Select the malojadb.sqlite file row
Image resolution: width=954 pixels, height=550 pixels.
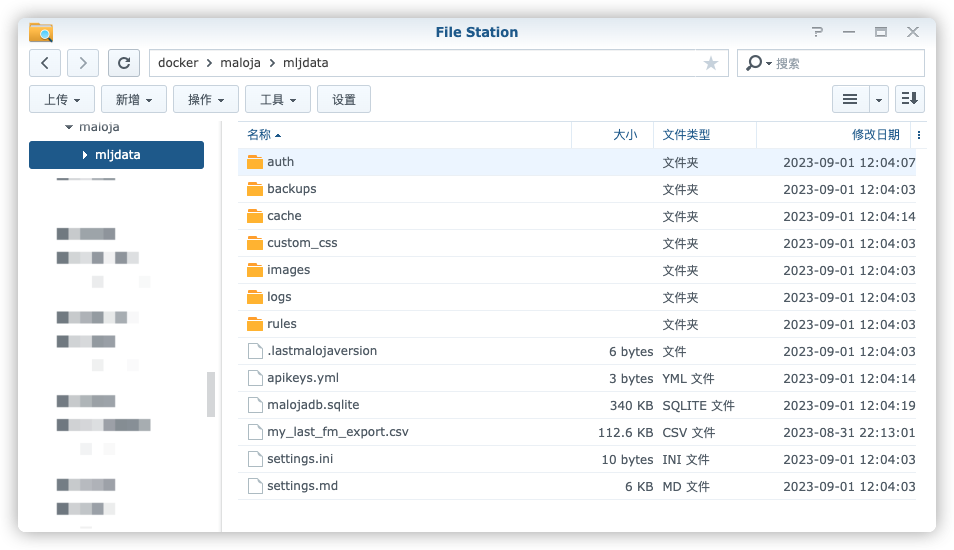[x=577, y=405]
